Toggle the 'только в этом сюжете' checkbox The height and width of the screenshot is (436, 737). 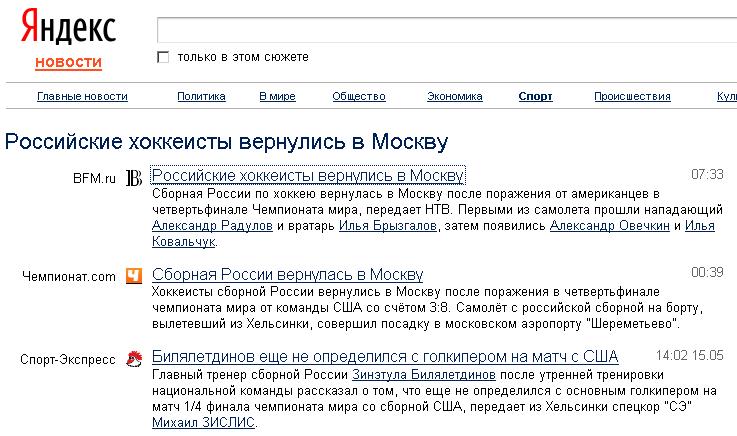[163, 57]
